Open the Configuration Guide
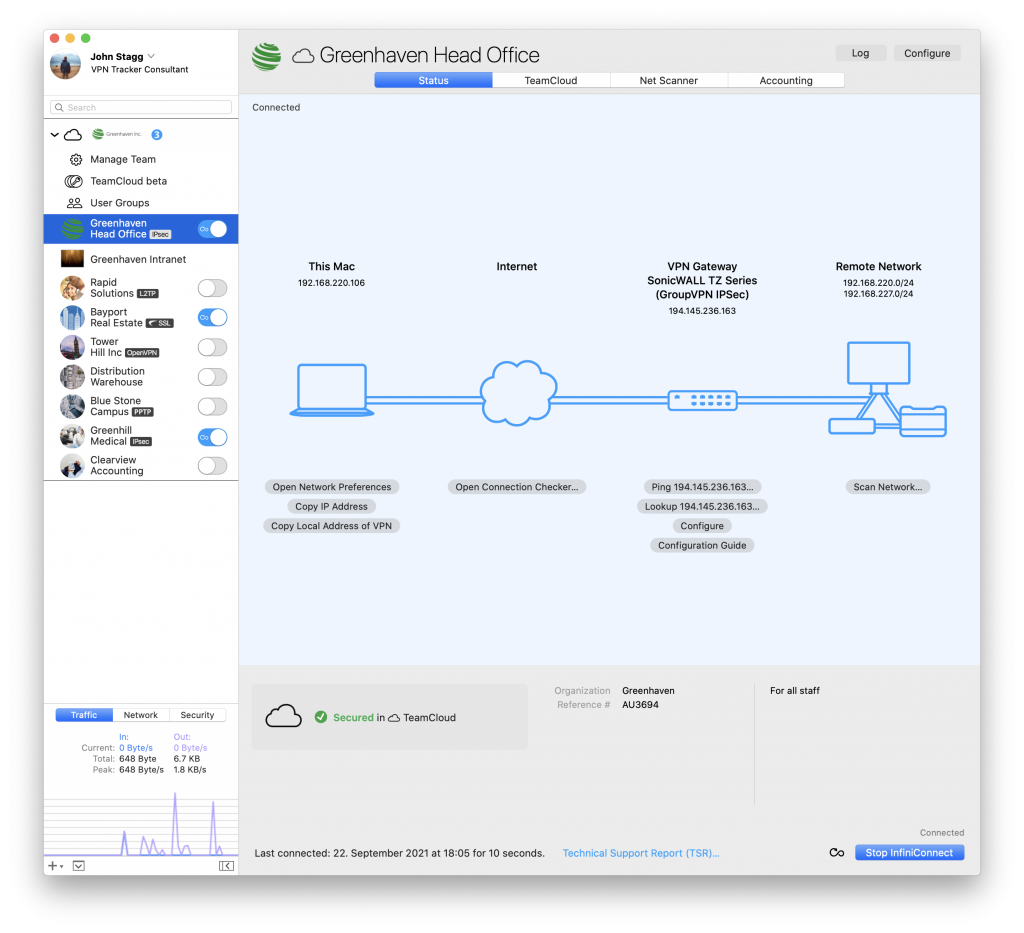 click(x=702, y=546)
